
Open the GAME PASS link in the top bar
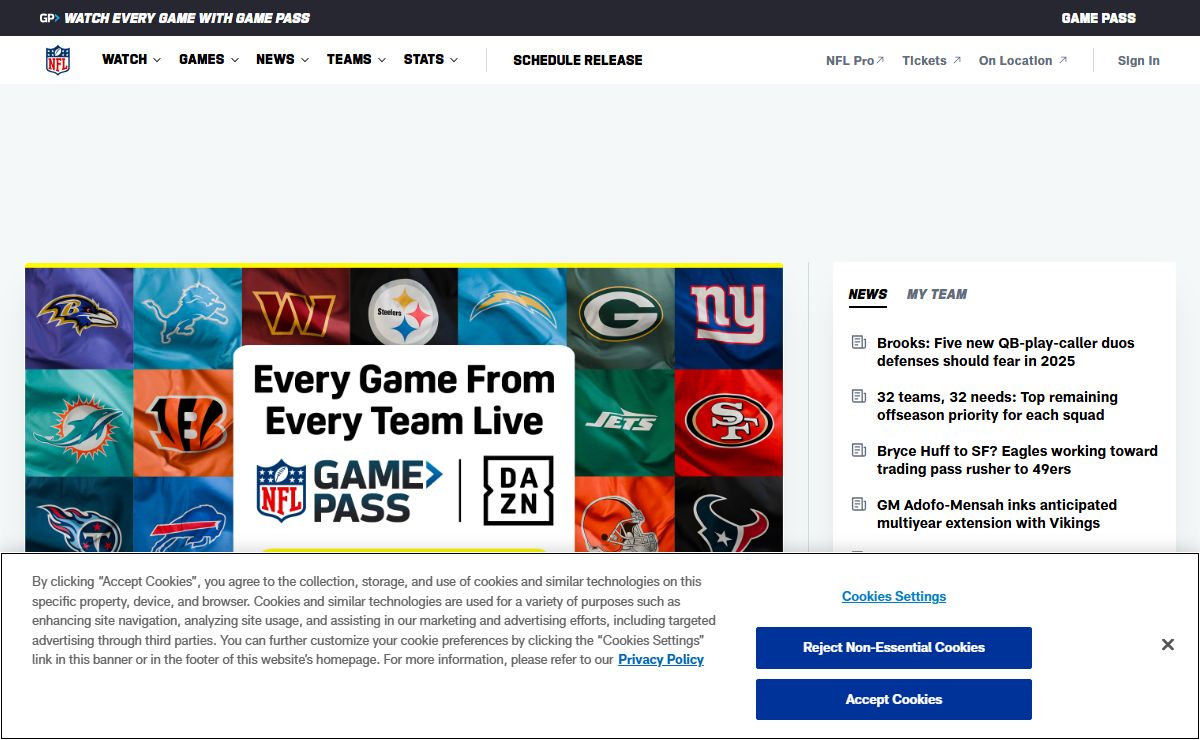[1098, 18]
